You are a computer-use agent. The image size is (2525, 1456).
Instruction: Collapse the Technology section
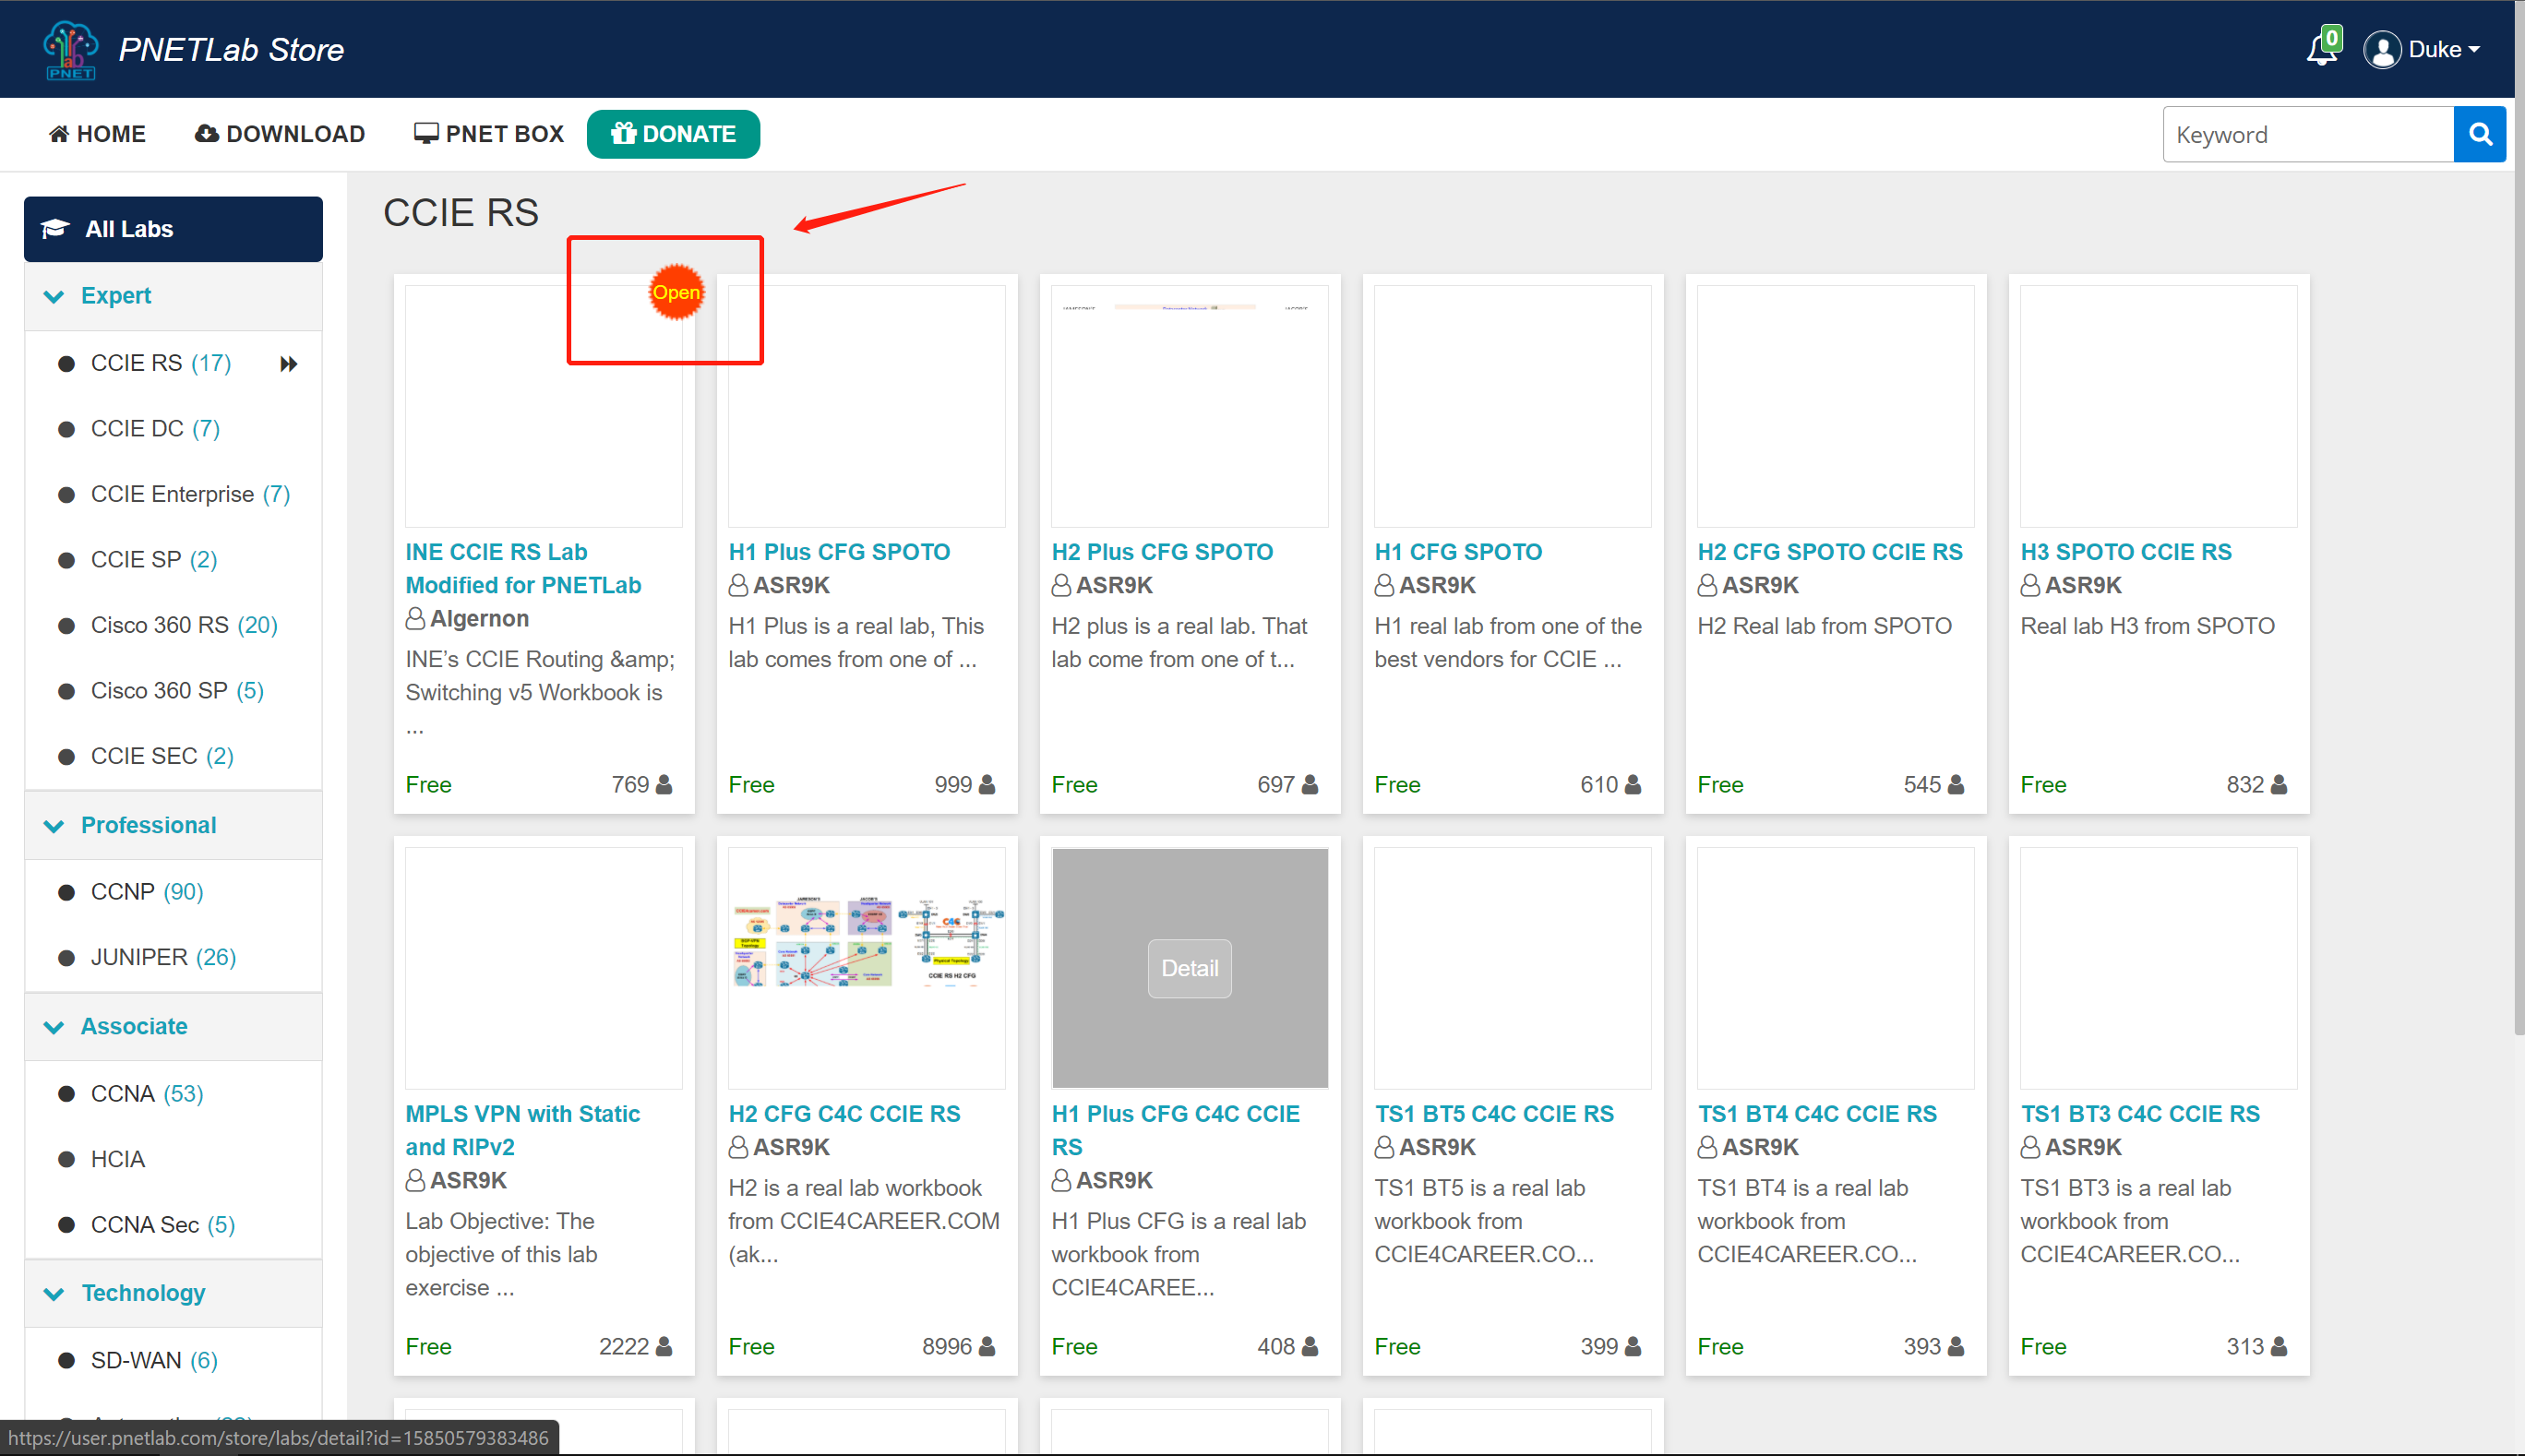pyautogui.click(x=173, y=1293)
